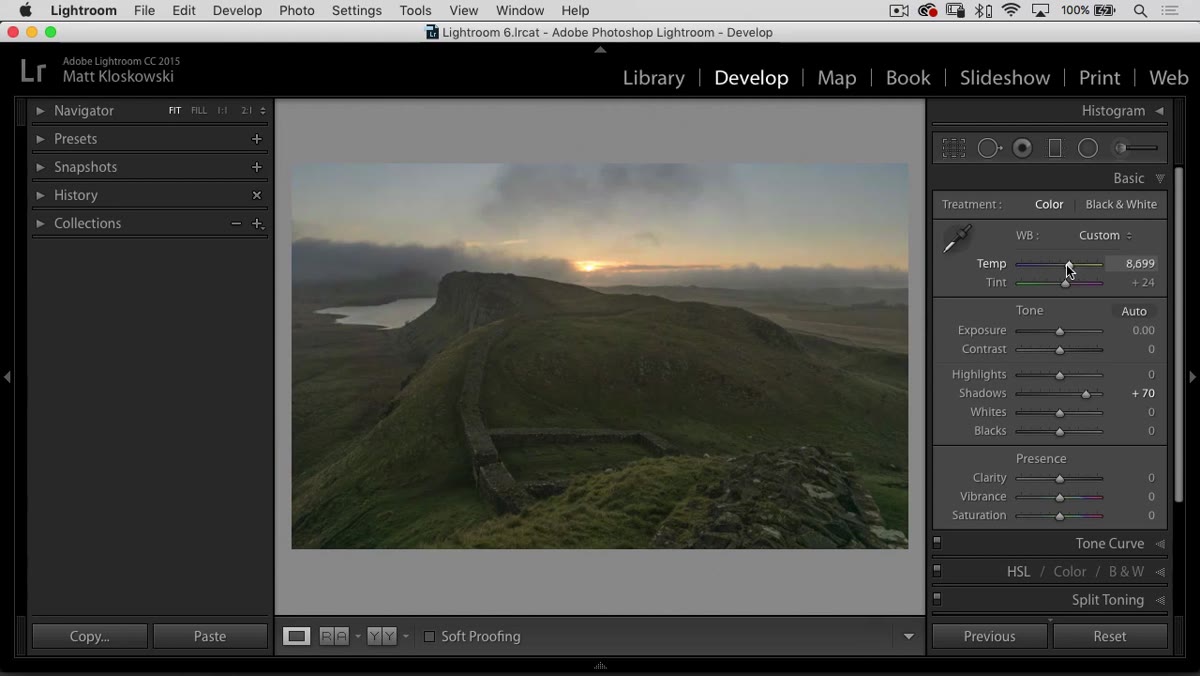
Task: Click the Bluetooth icon in menu bar
Action: pos(983,11)
